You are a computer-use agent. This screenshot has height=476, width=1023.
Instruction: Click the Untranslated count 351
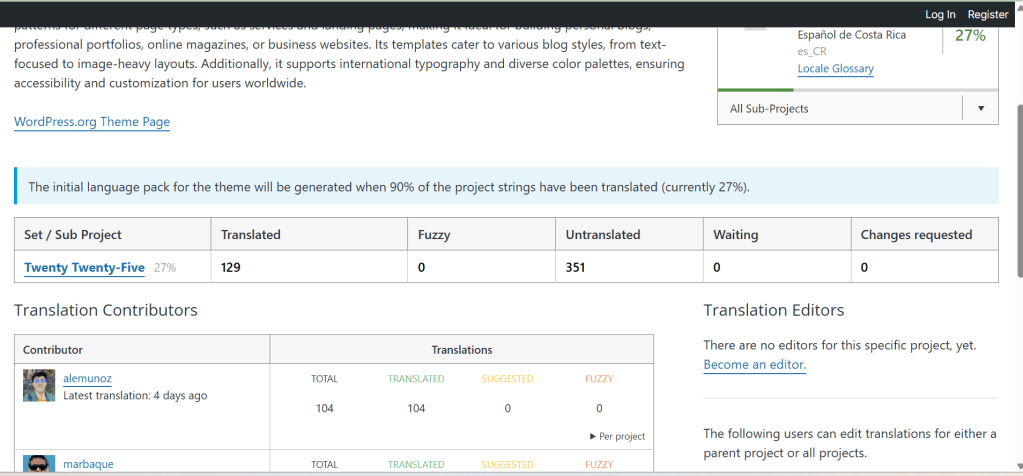(x=575, y=267)
